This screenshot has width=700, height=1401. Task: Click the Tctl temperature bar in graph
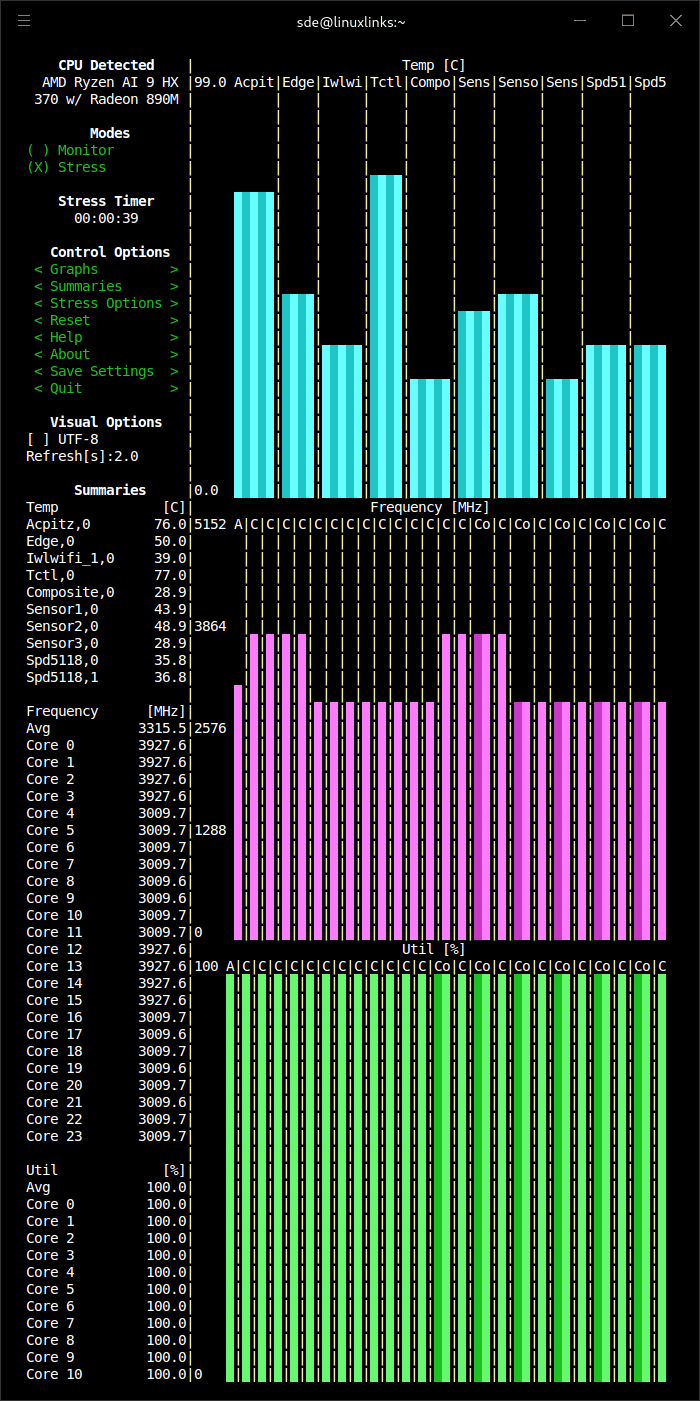point(386,336)
